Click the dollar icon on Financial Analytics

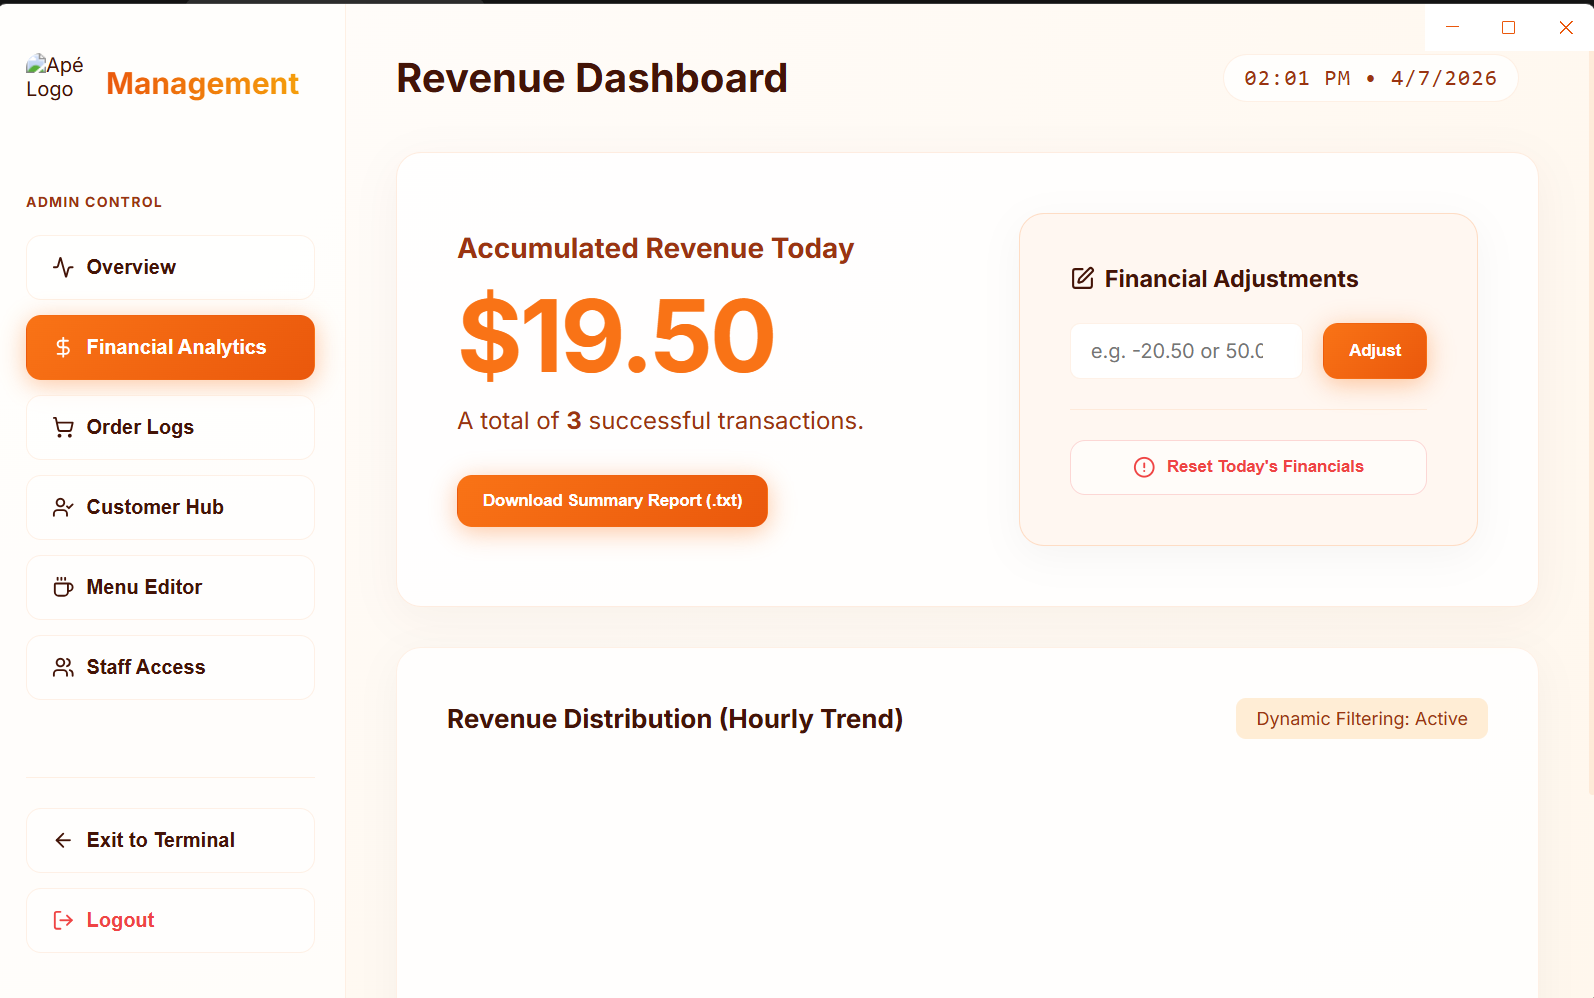pos(62,347)
